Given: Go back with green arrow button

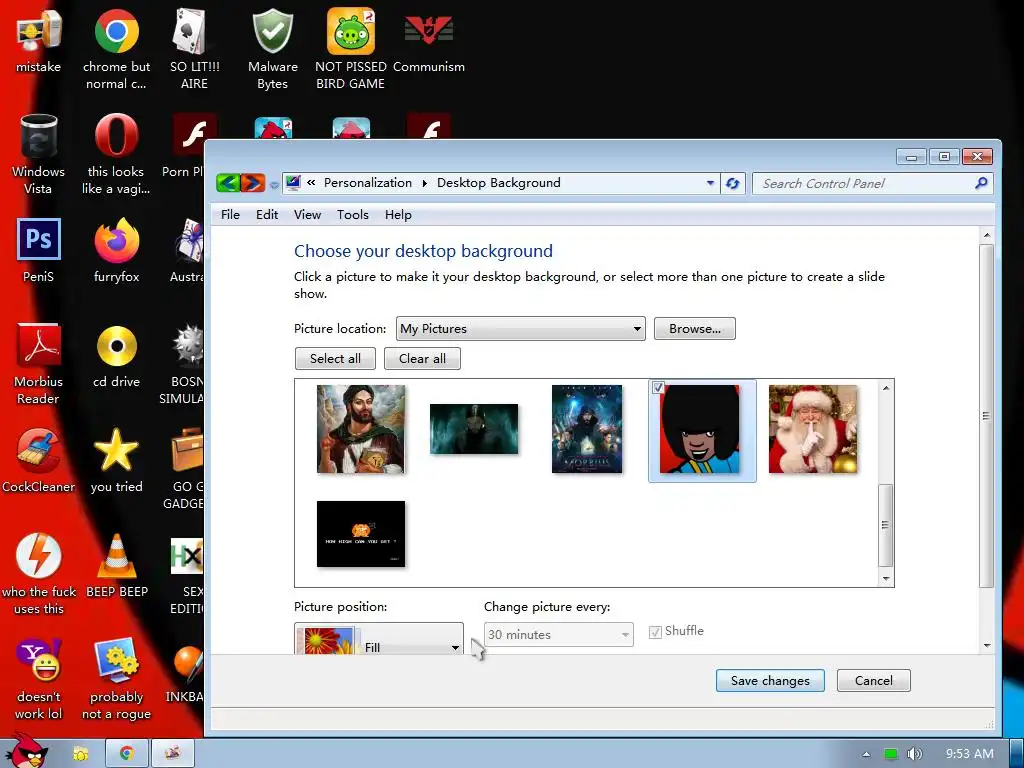Looking at the screenshot, I should point(228,183).
